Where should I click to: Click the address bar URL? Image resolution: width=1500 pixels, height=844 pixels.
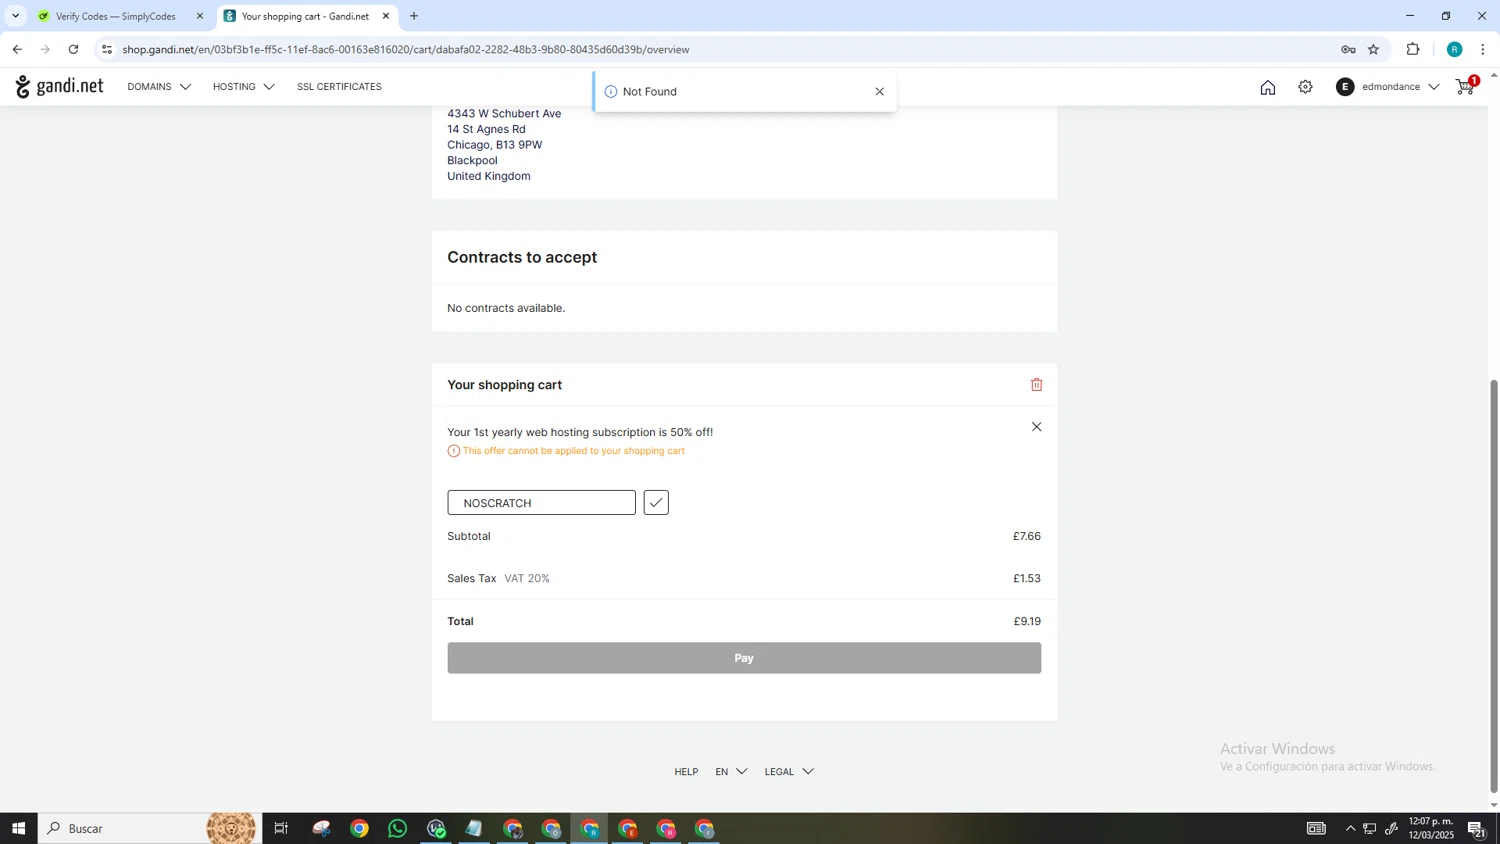coord(406,49)
